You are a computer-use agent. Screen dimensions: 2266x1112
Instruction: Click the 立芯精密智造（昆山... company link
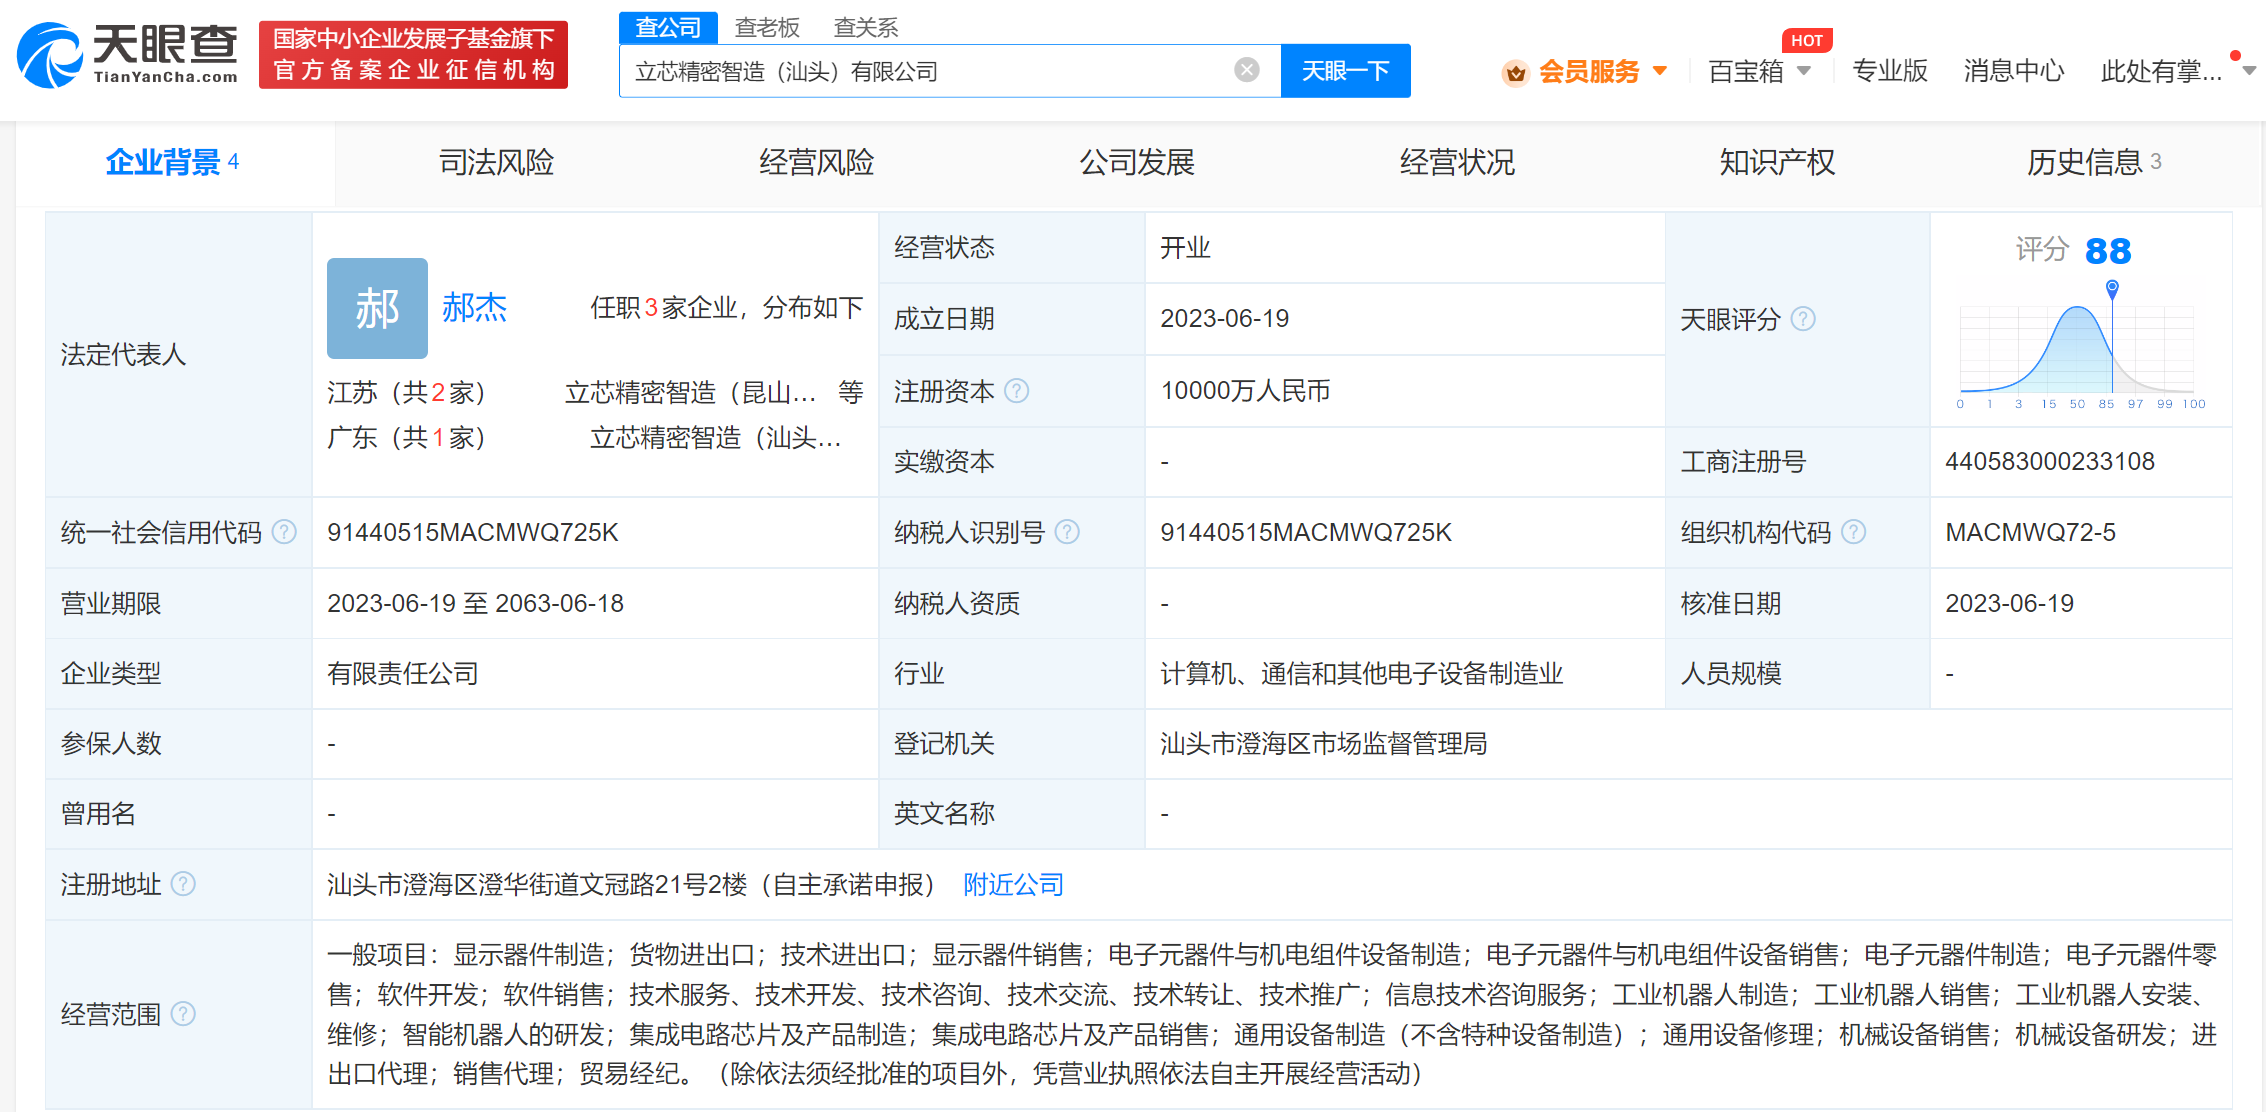click(x=691, y=392)
